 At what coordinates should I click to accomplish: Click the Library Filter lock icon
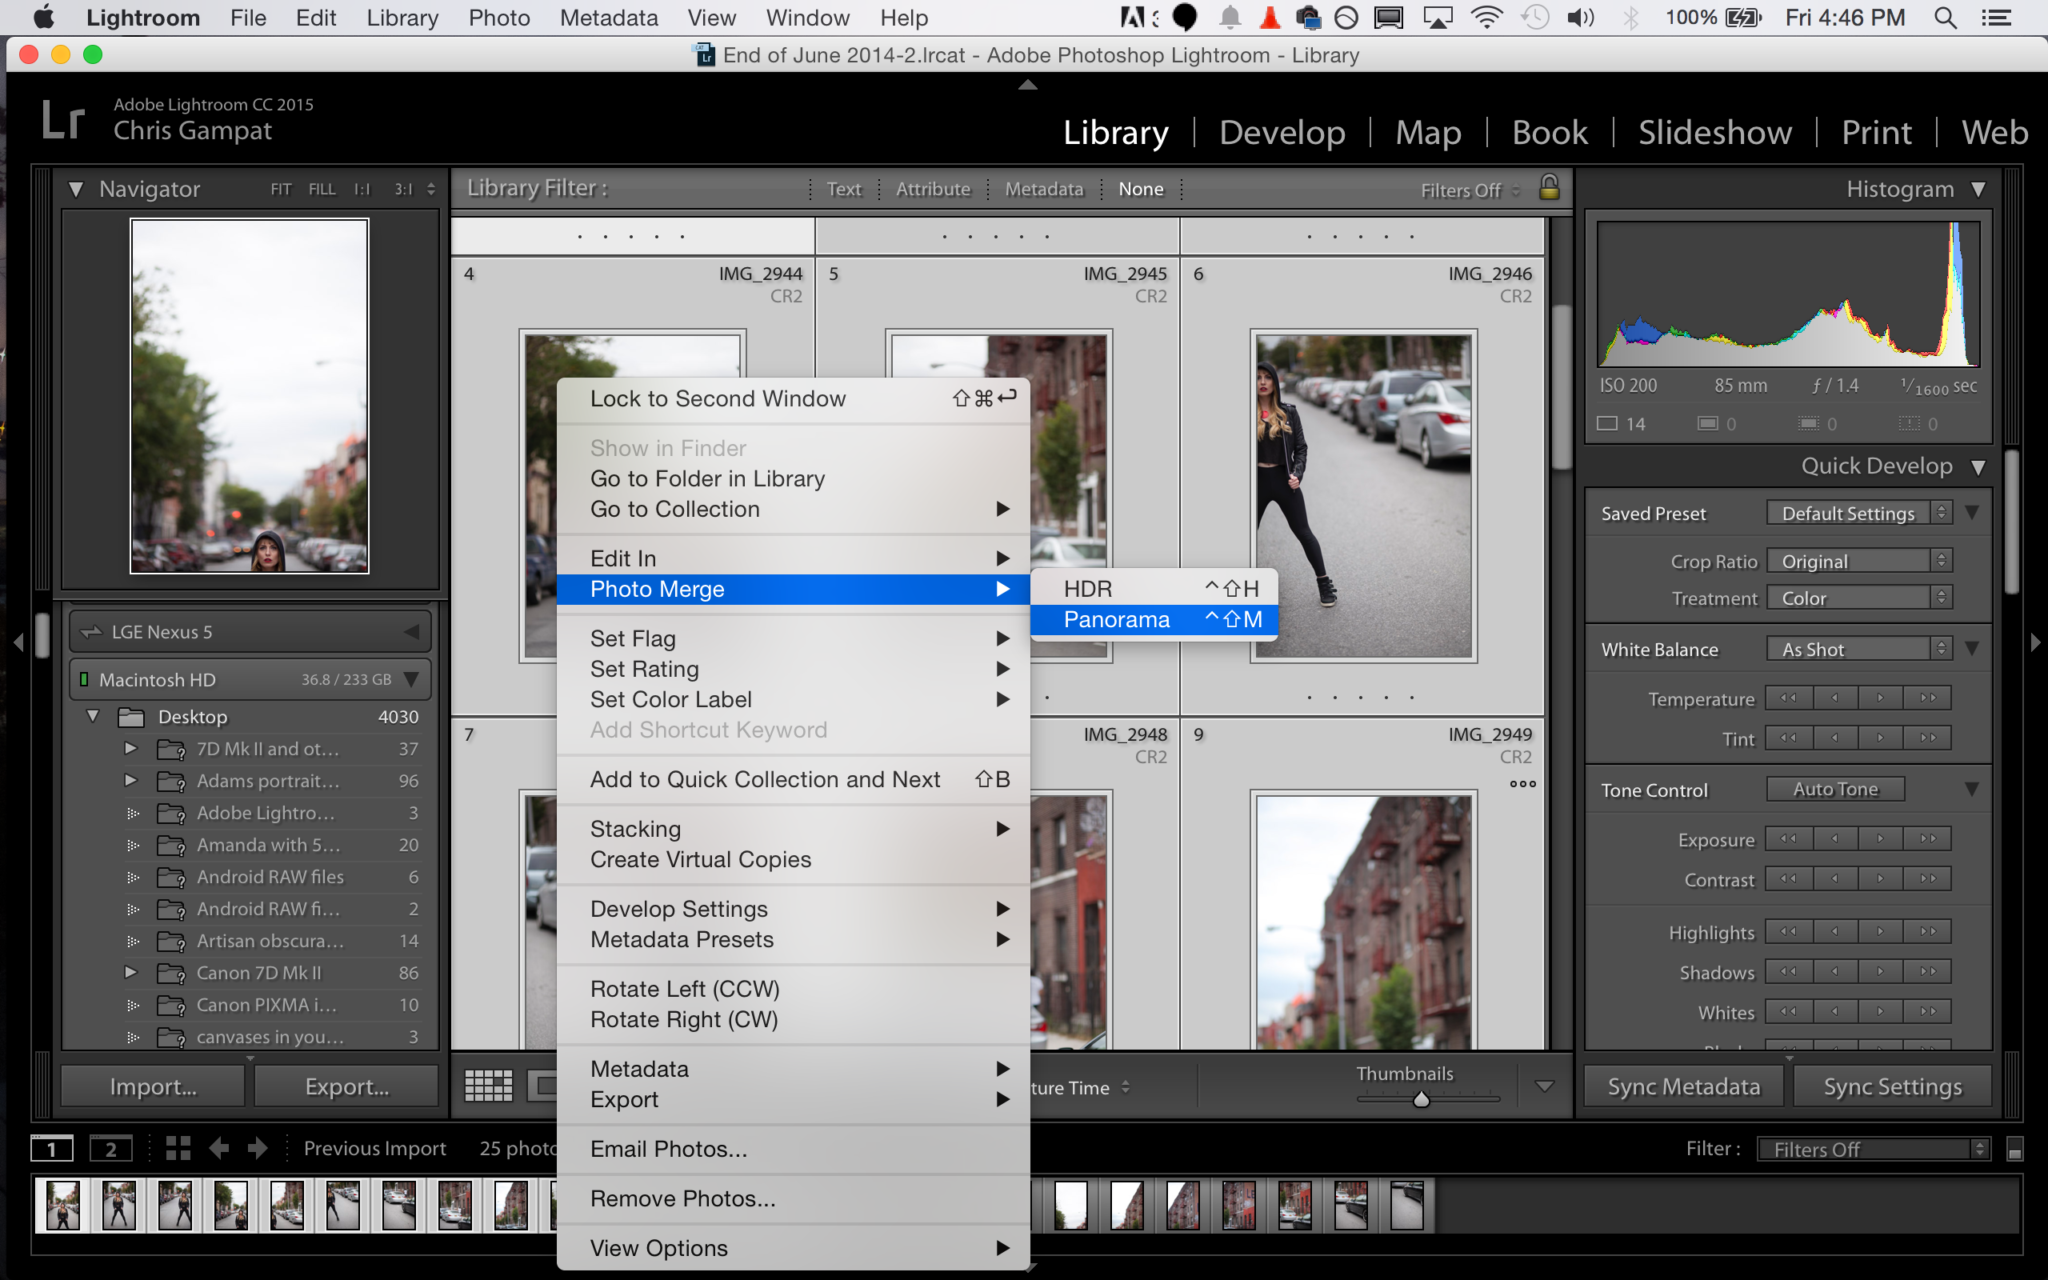click(1549, 187)
